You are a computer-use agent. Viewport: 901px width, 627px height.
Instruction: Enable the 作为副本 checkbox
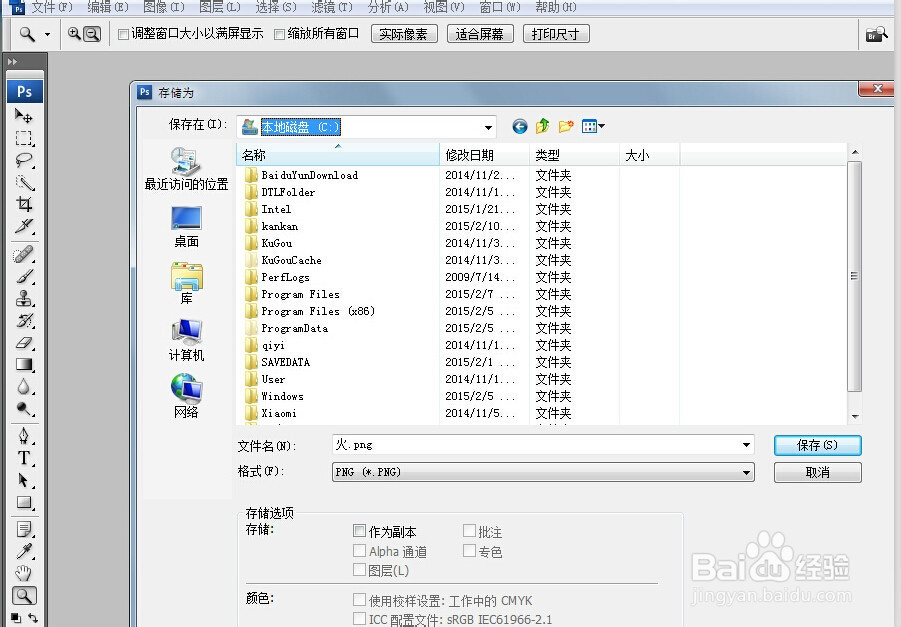358,531
